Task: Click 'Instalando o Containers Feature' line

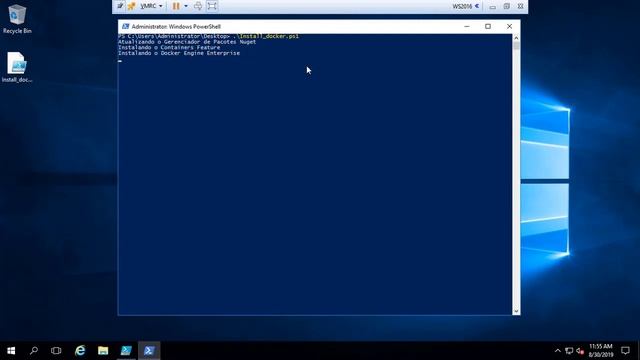Action: click(x=169, y=47)
